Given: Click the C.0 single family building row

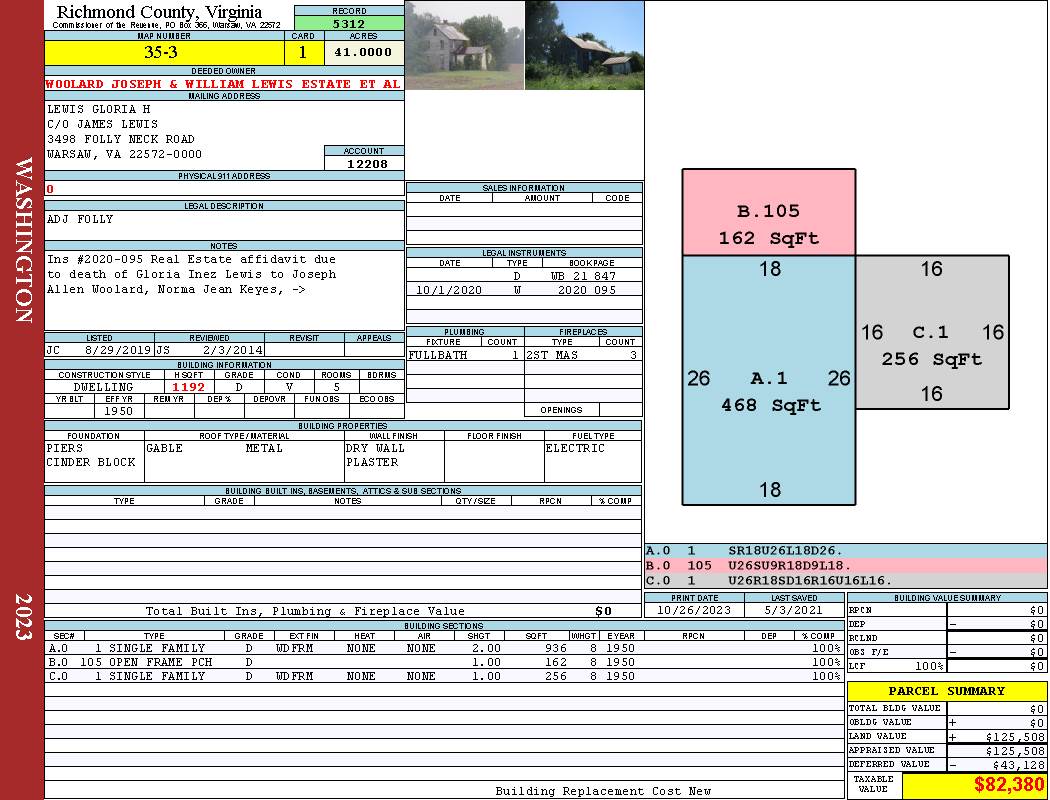Looking at the screenshot, I should (x=443, y=677).
